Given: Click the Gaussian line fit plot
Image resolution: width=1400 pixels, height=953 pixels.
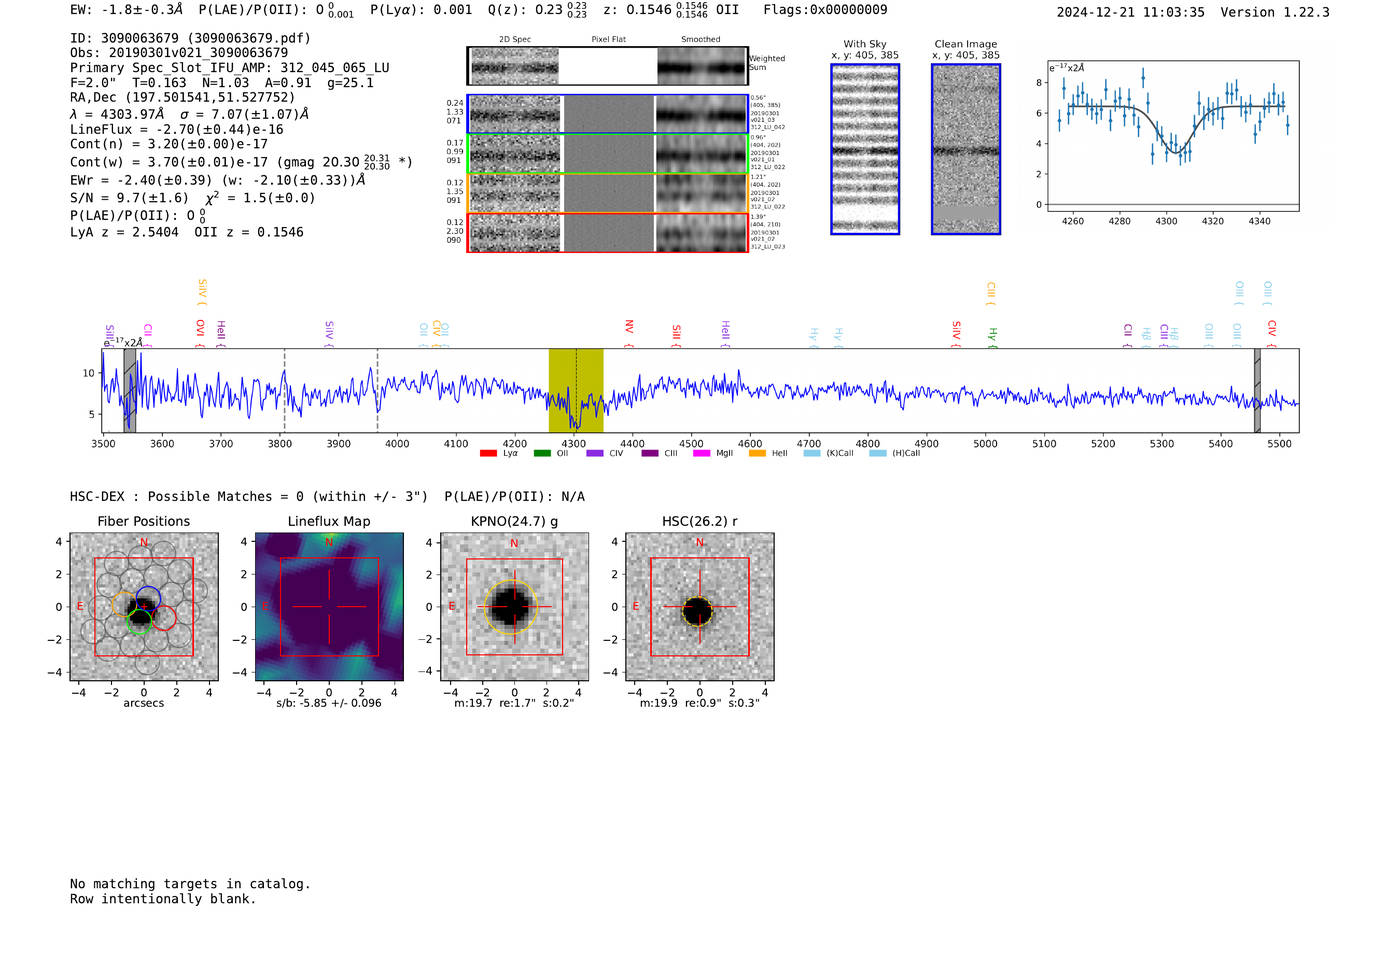Looking at the screenshot, I should tap(1172, 136).
